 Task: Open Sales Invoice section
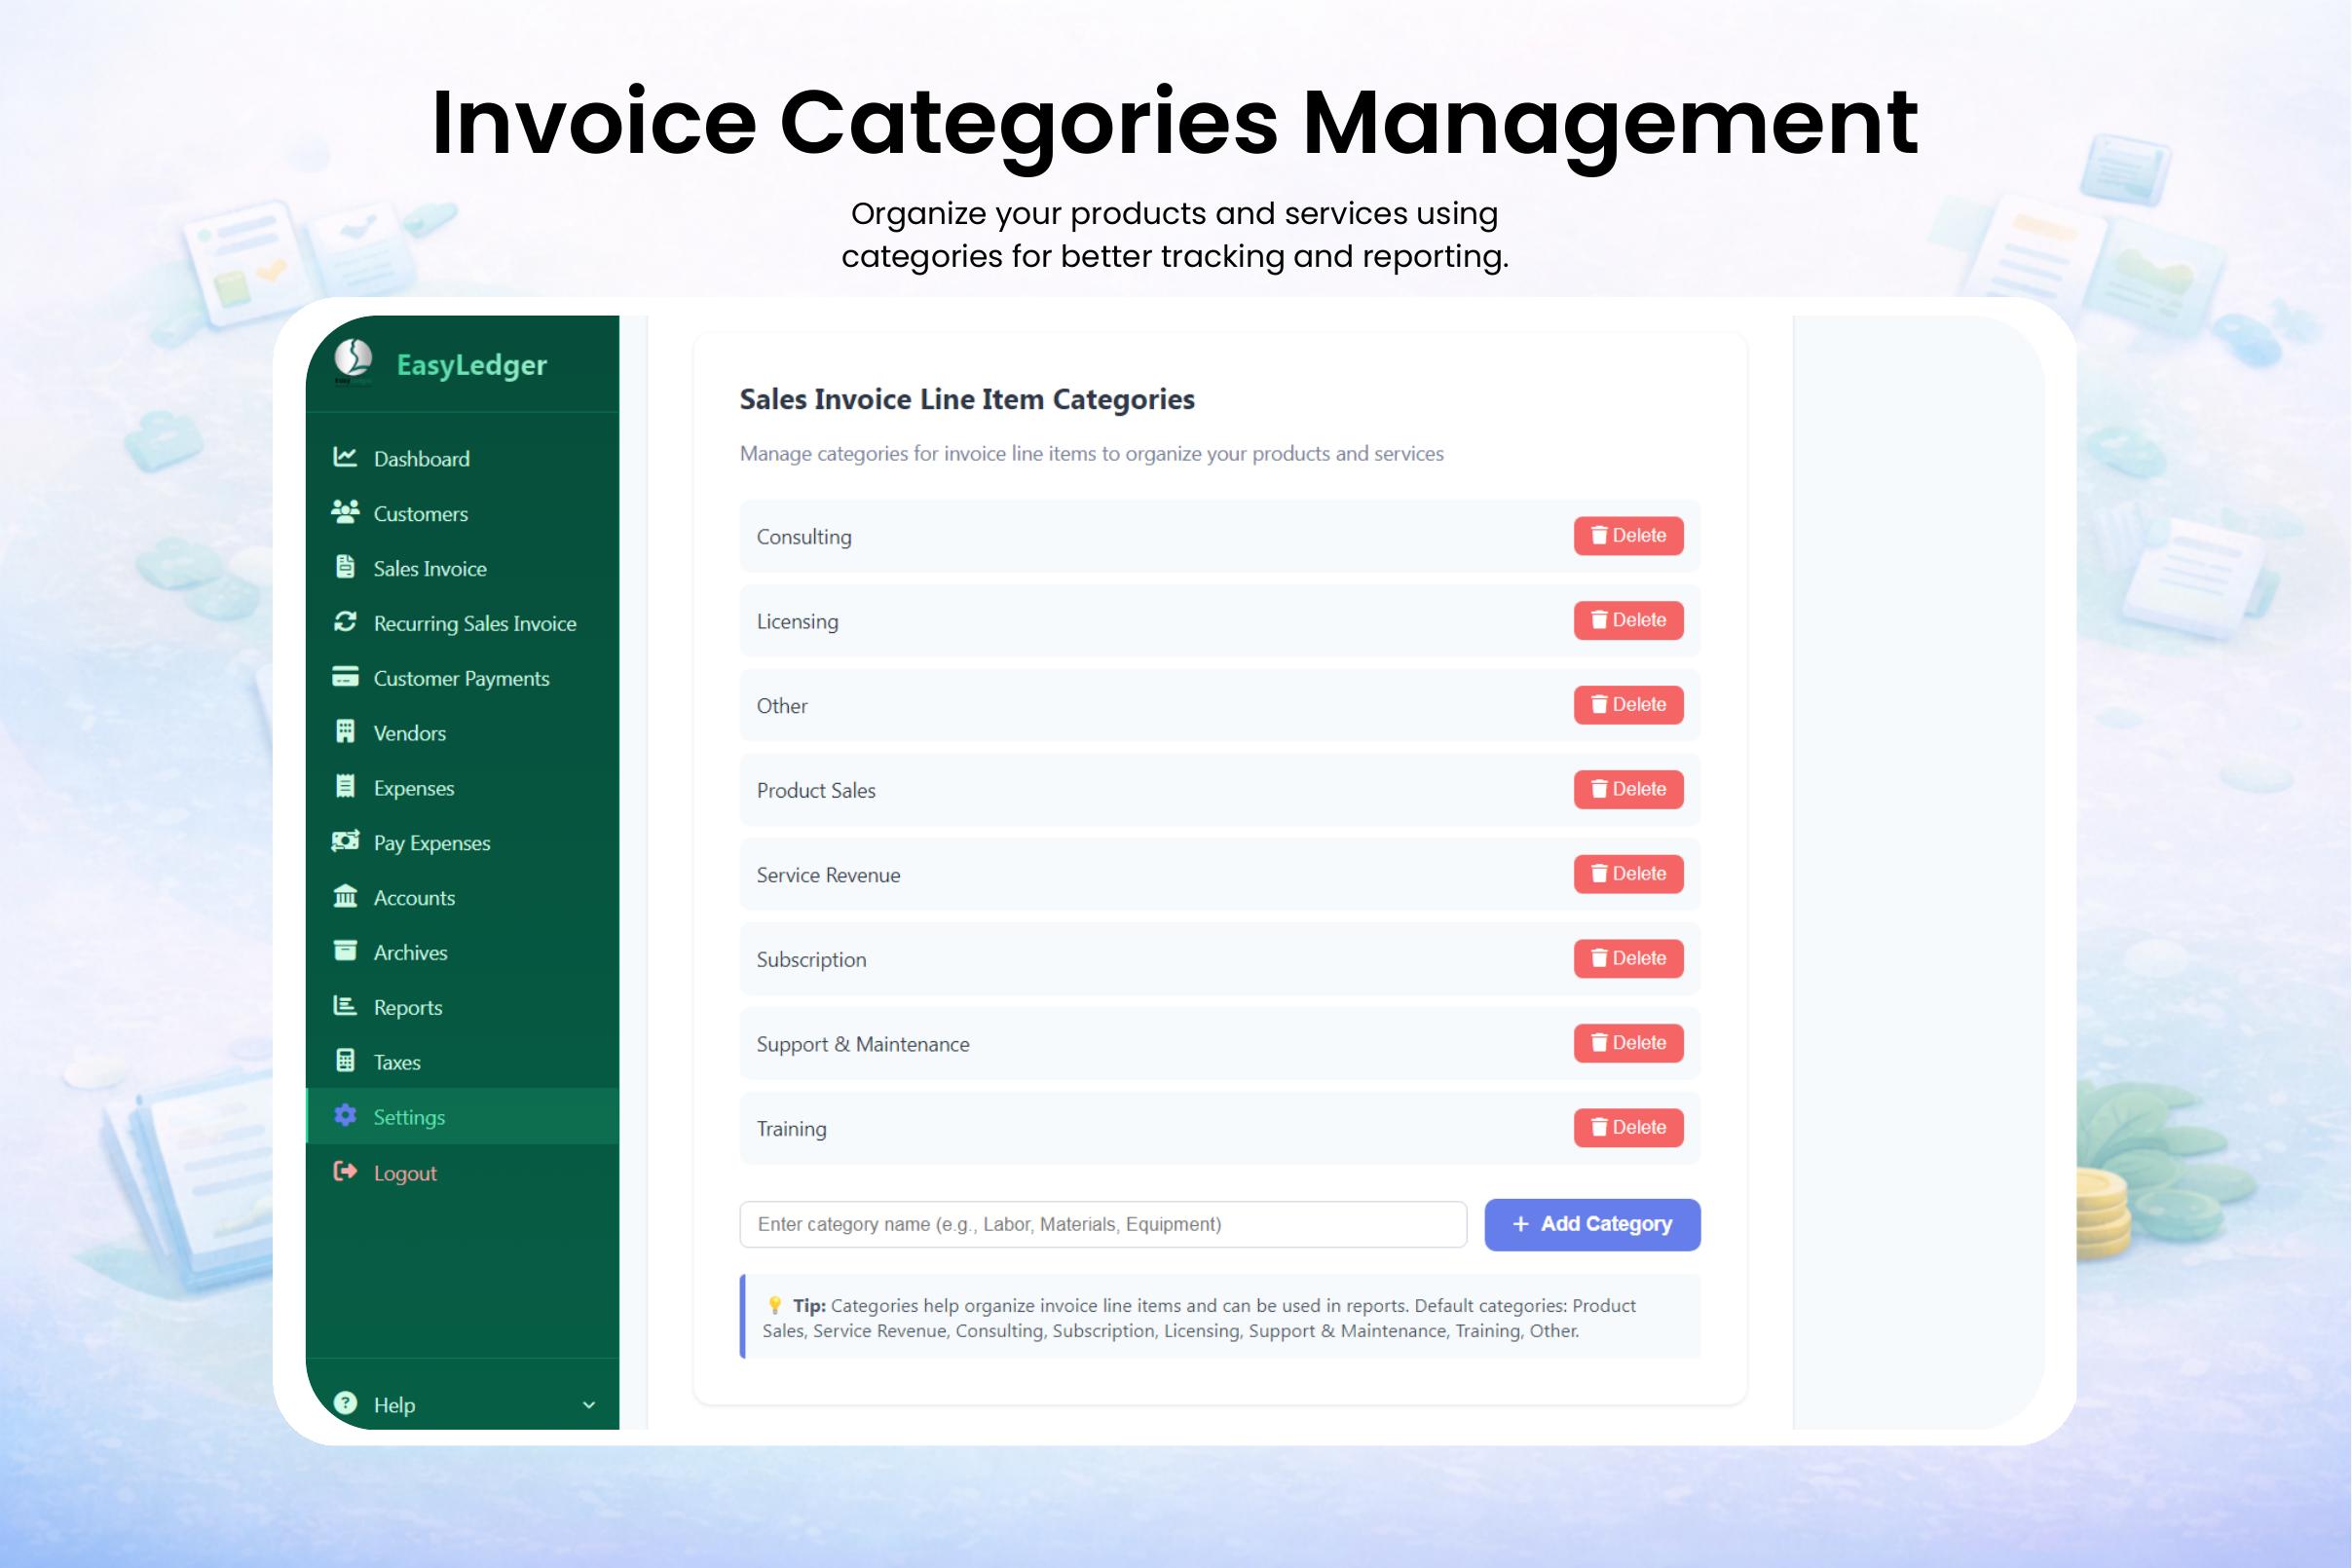[x=462, y=568]
